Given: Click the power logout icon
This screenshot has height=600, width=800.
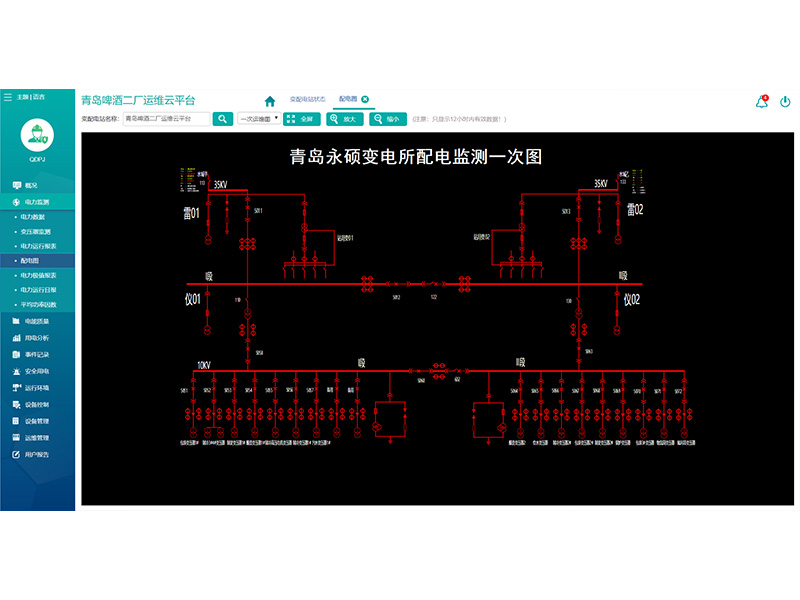Looking at the screenshot, I should point(785,101).
